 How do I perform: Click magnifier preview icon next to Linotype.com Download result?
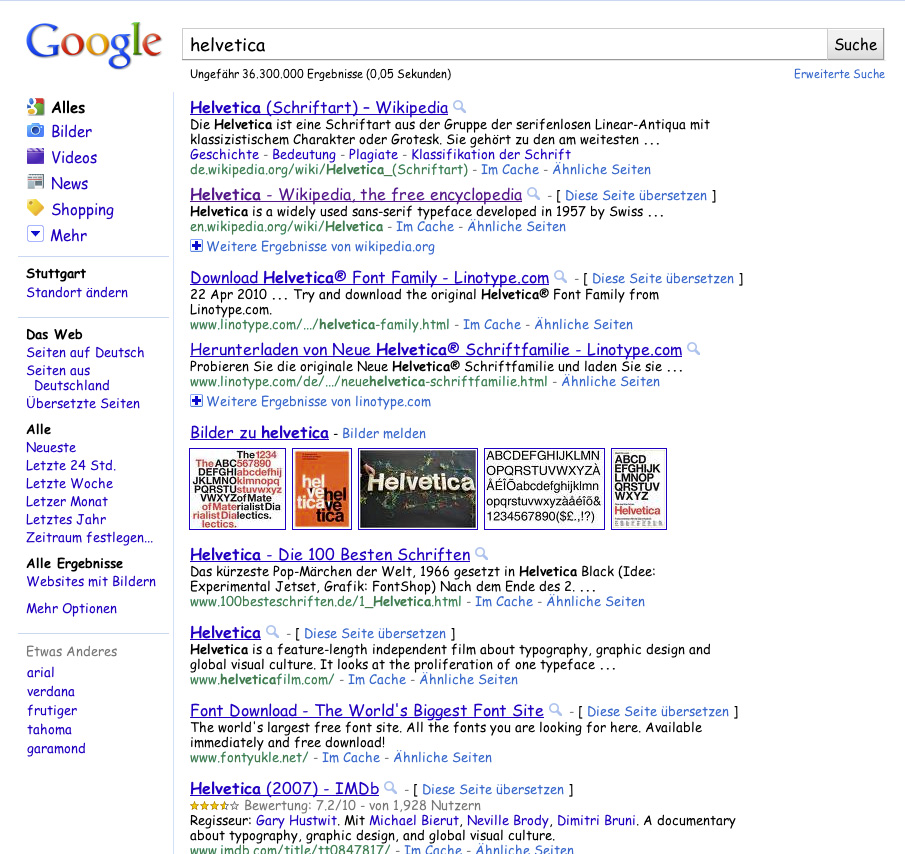[560, 276]
